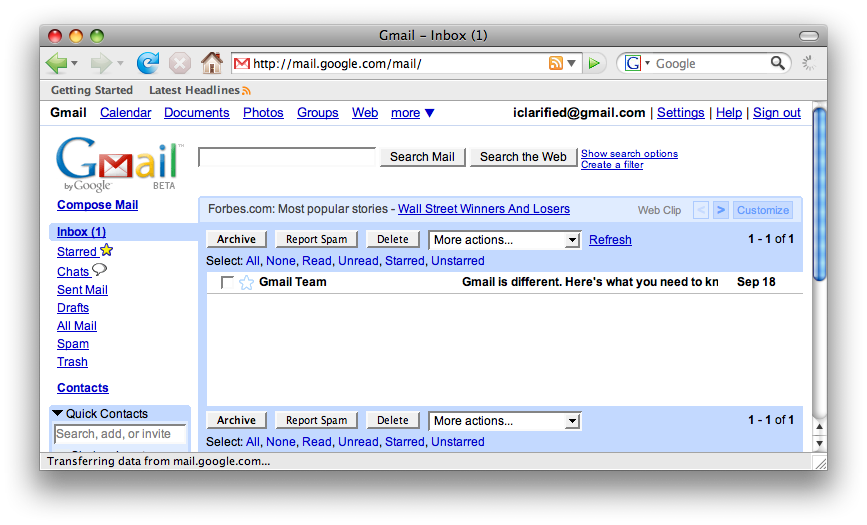The image size is (867, 525).
Task: Open Wall Street Winners And Losers link
Action: point(484,209)
